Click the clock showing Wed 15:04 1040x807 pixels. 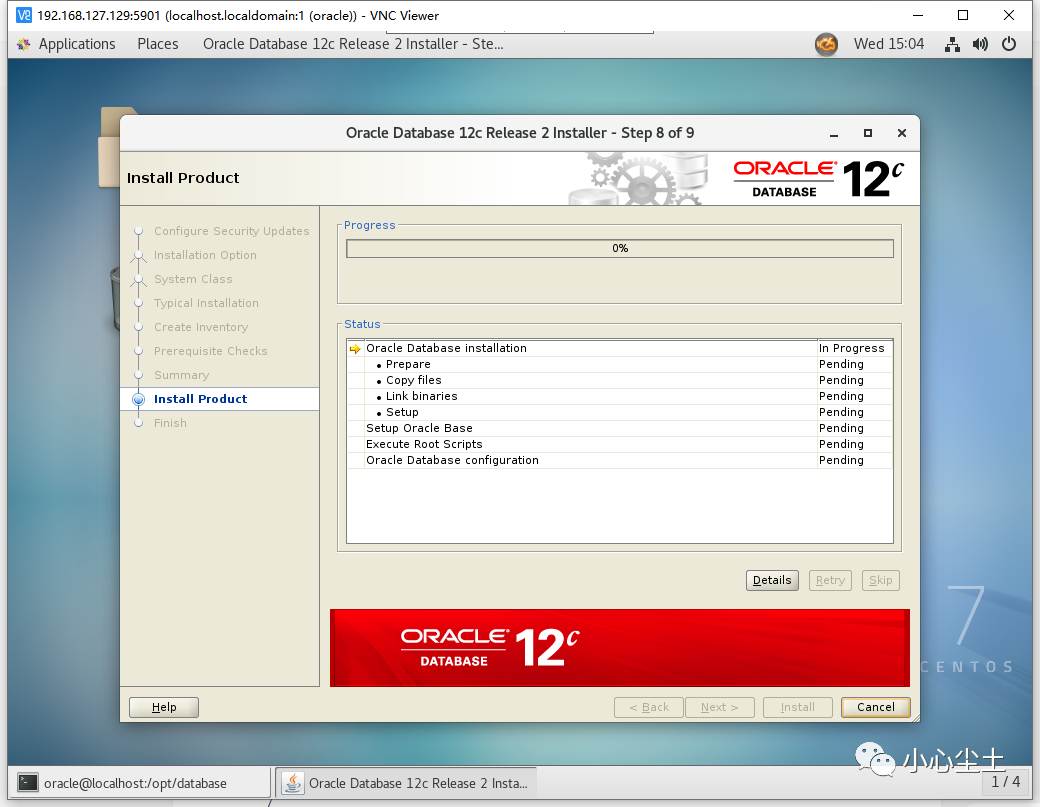889,44
